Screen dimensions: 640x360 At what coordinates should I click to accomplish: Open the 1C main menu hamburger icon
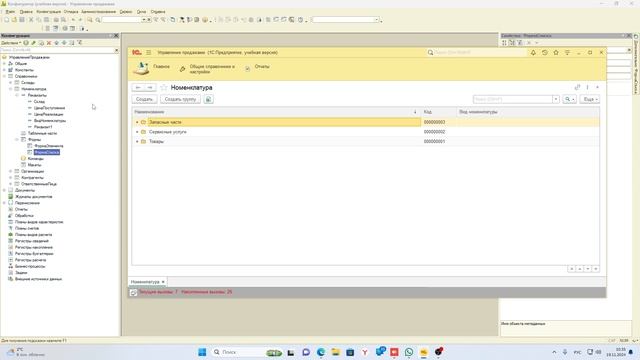pos(149,53)
